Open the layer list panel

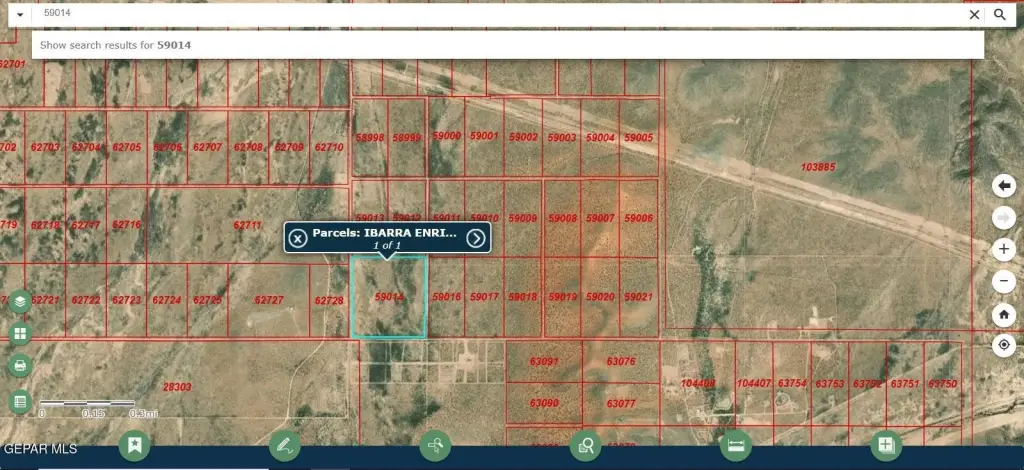(x=19, y=301)
